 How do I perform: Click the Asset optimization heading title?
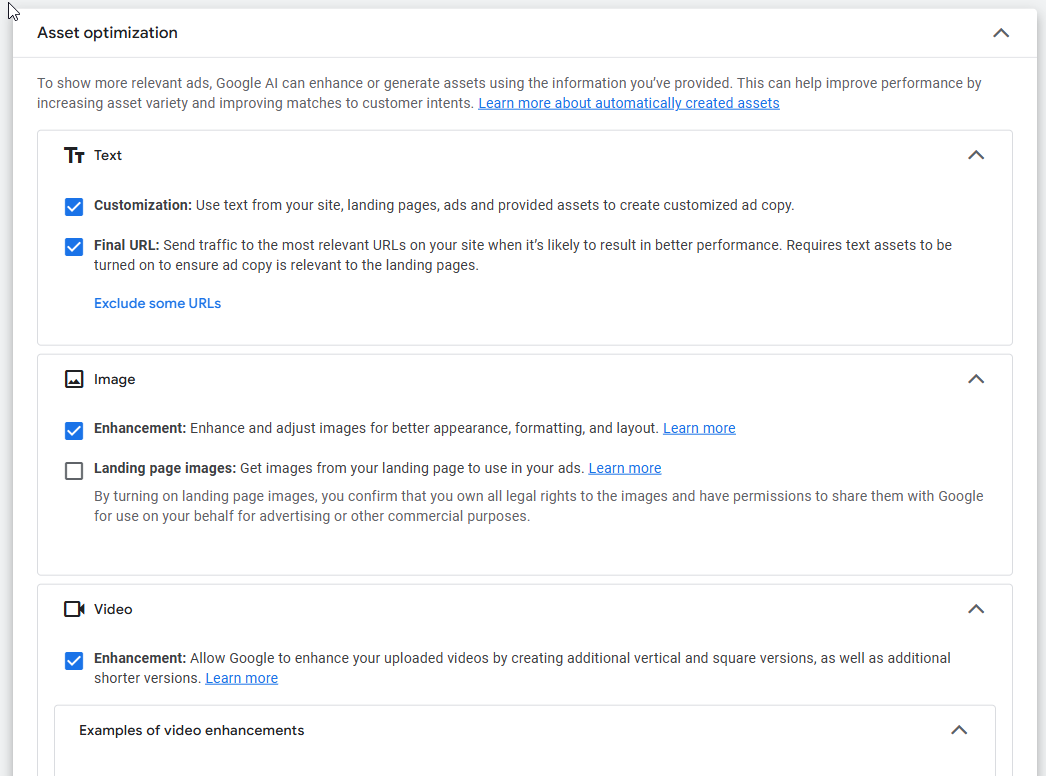point(107,33)
